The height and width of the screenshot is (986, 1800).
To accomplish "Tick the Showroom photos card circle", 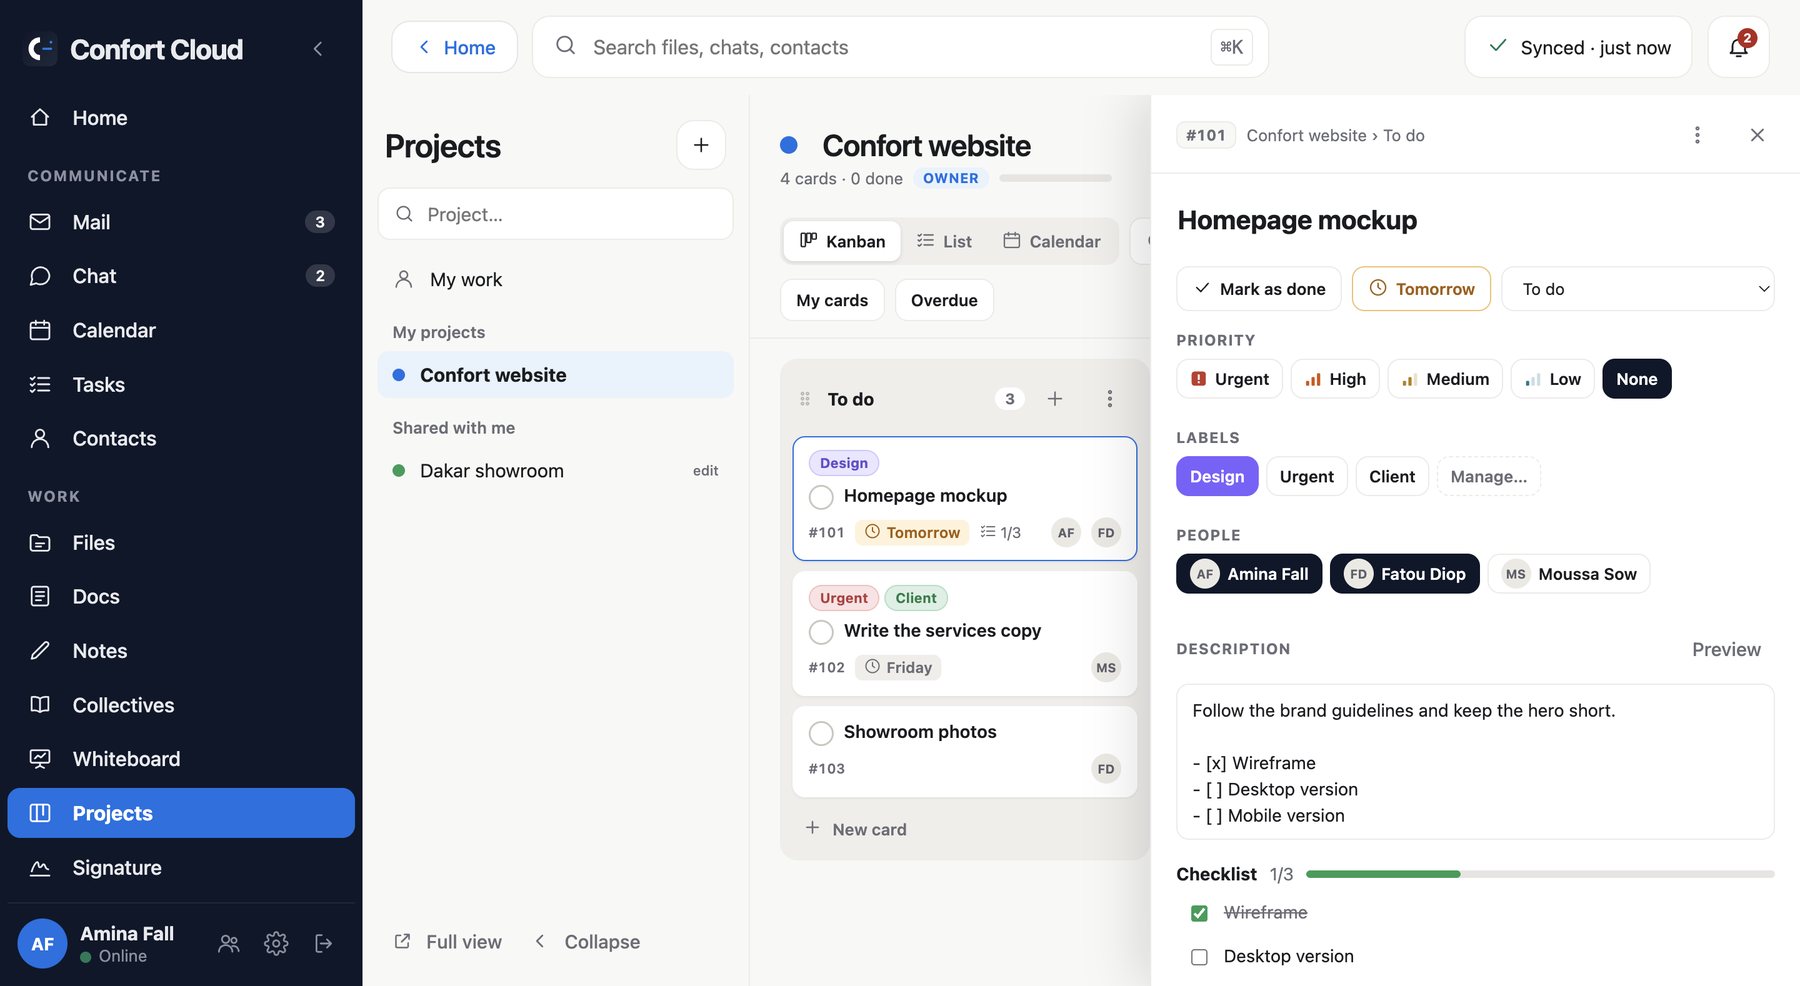I will point(821,733).
